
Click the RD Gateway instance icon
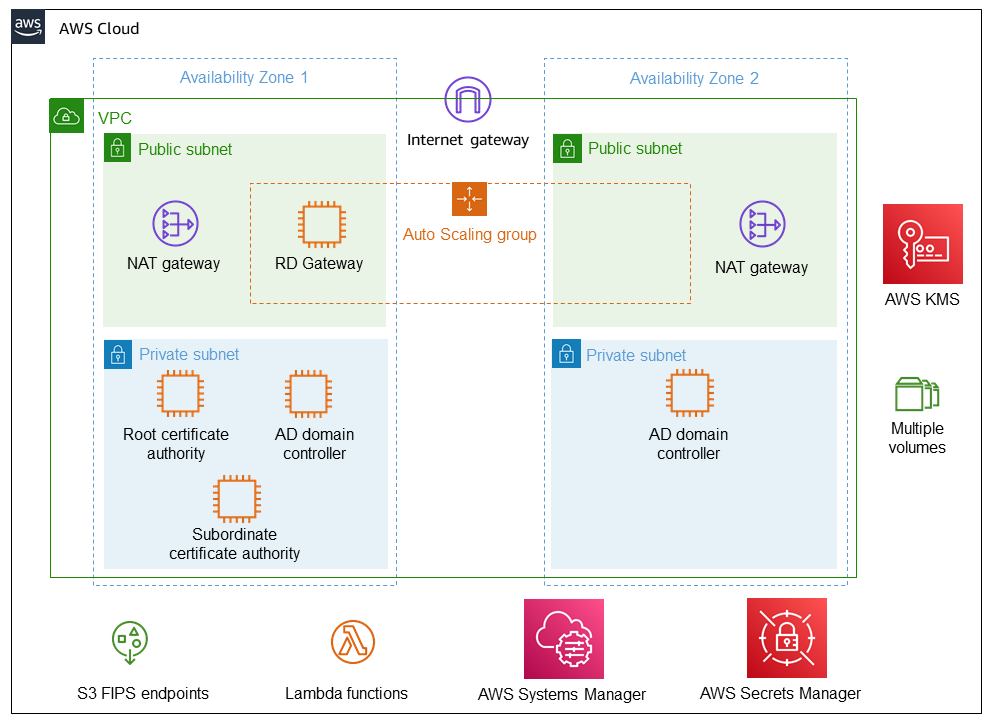322,224
